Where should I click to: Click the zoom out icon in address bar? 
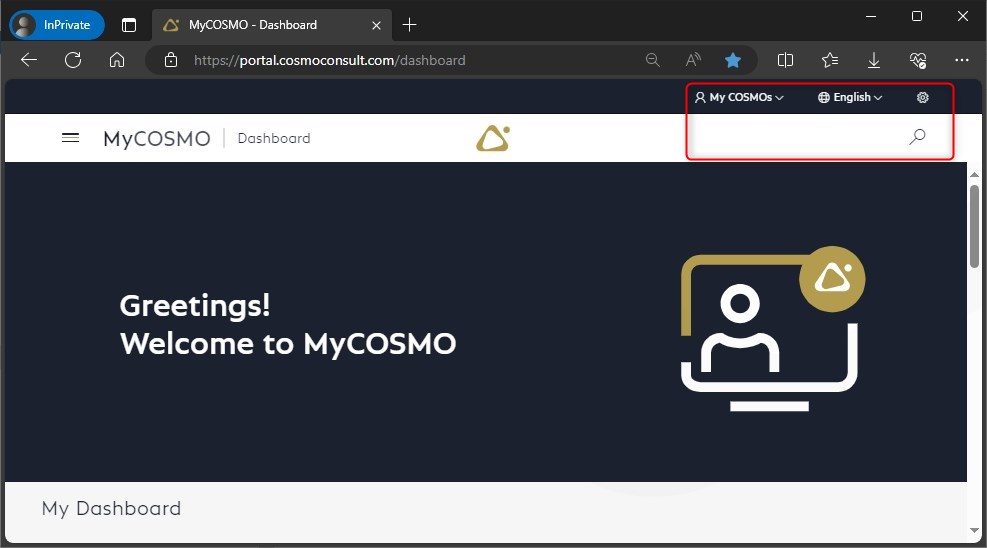(653, 60)
